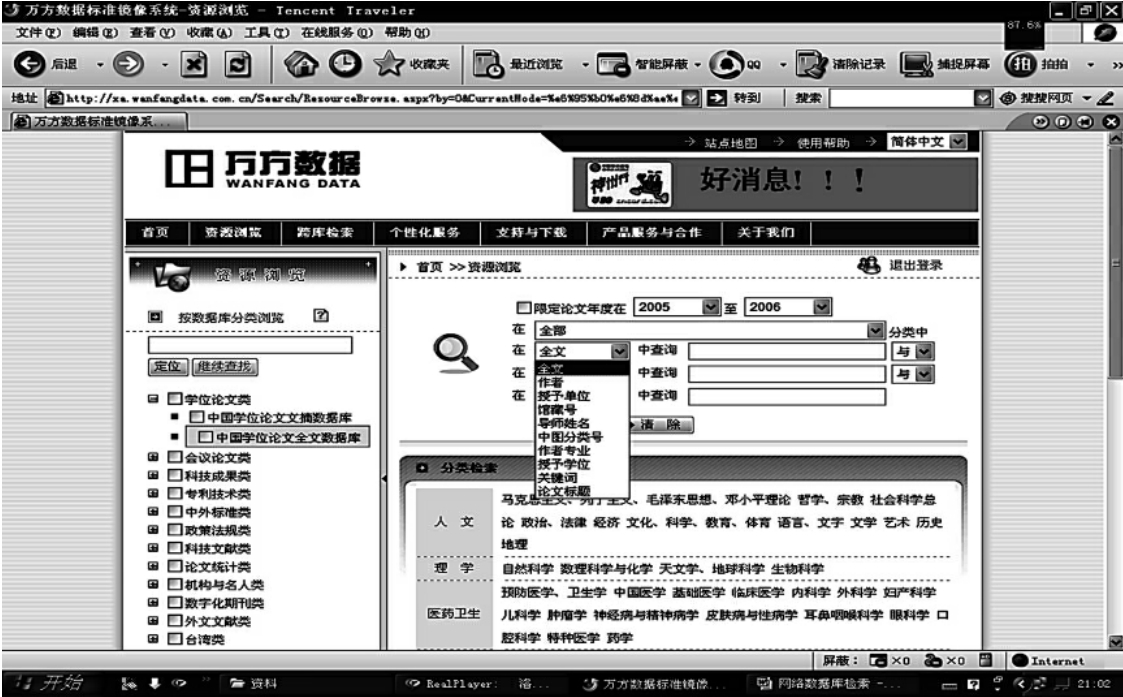Collapse the 学位论文类 tree node
Image resolution: width=1123 pixels, height=697 pixels.
point(153,398)
